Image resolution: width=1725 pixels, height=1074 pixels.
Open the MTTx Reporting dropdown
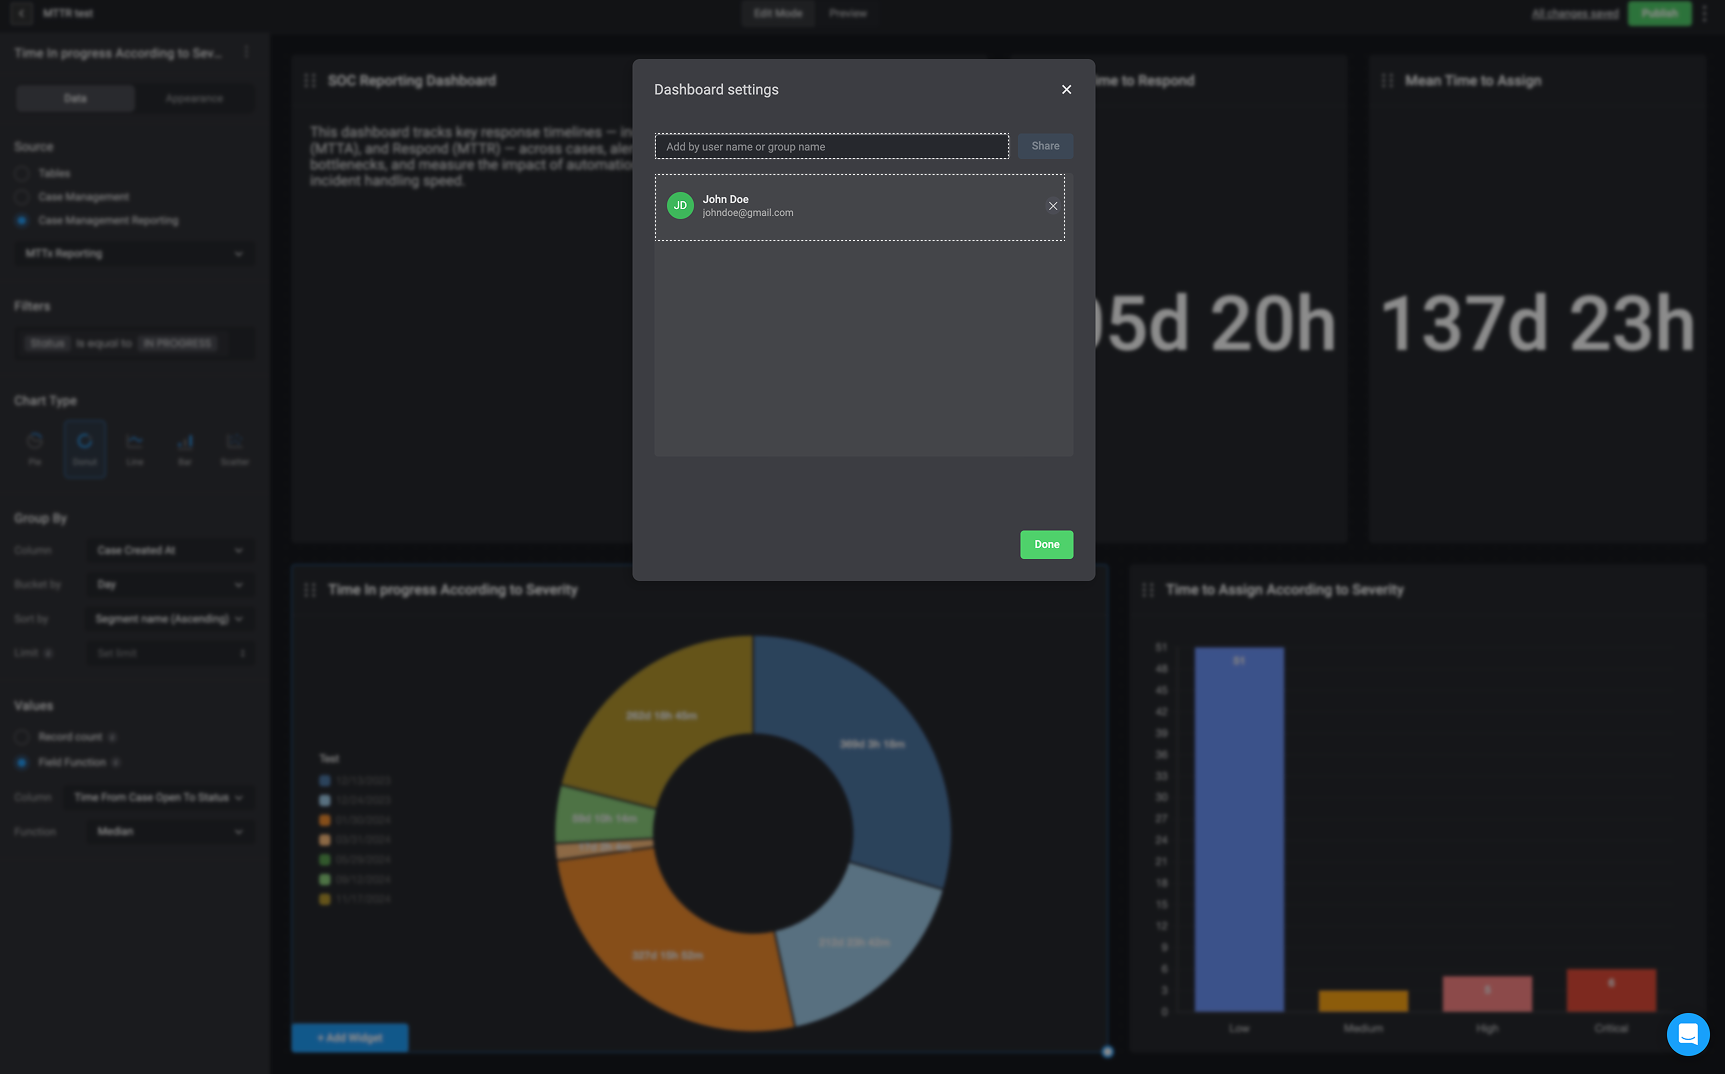point(134,254)
